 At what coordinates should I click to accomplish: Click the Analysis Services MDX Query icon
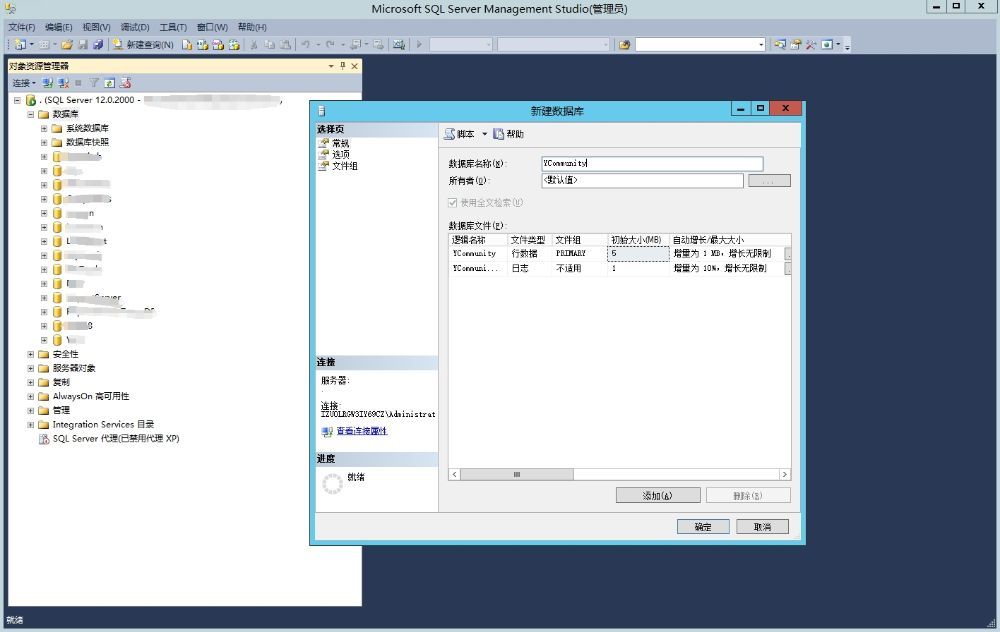point(202,45)
